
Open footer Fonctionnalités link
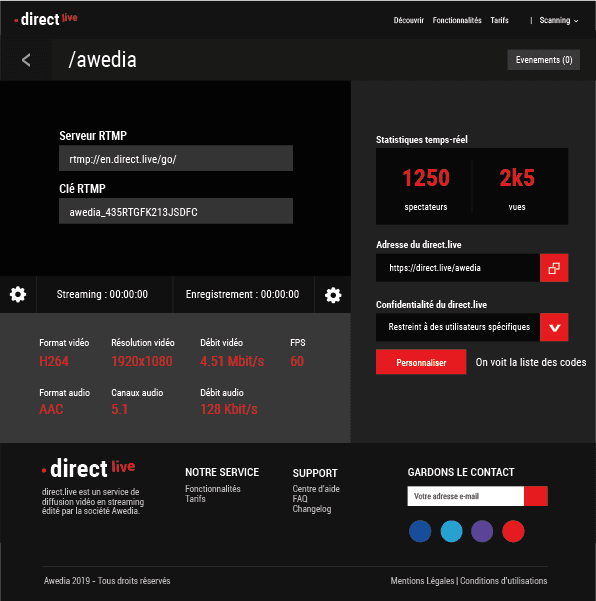213,489
